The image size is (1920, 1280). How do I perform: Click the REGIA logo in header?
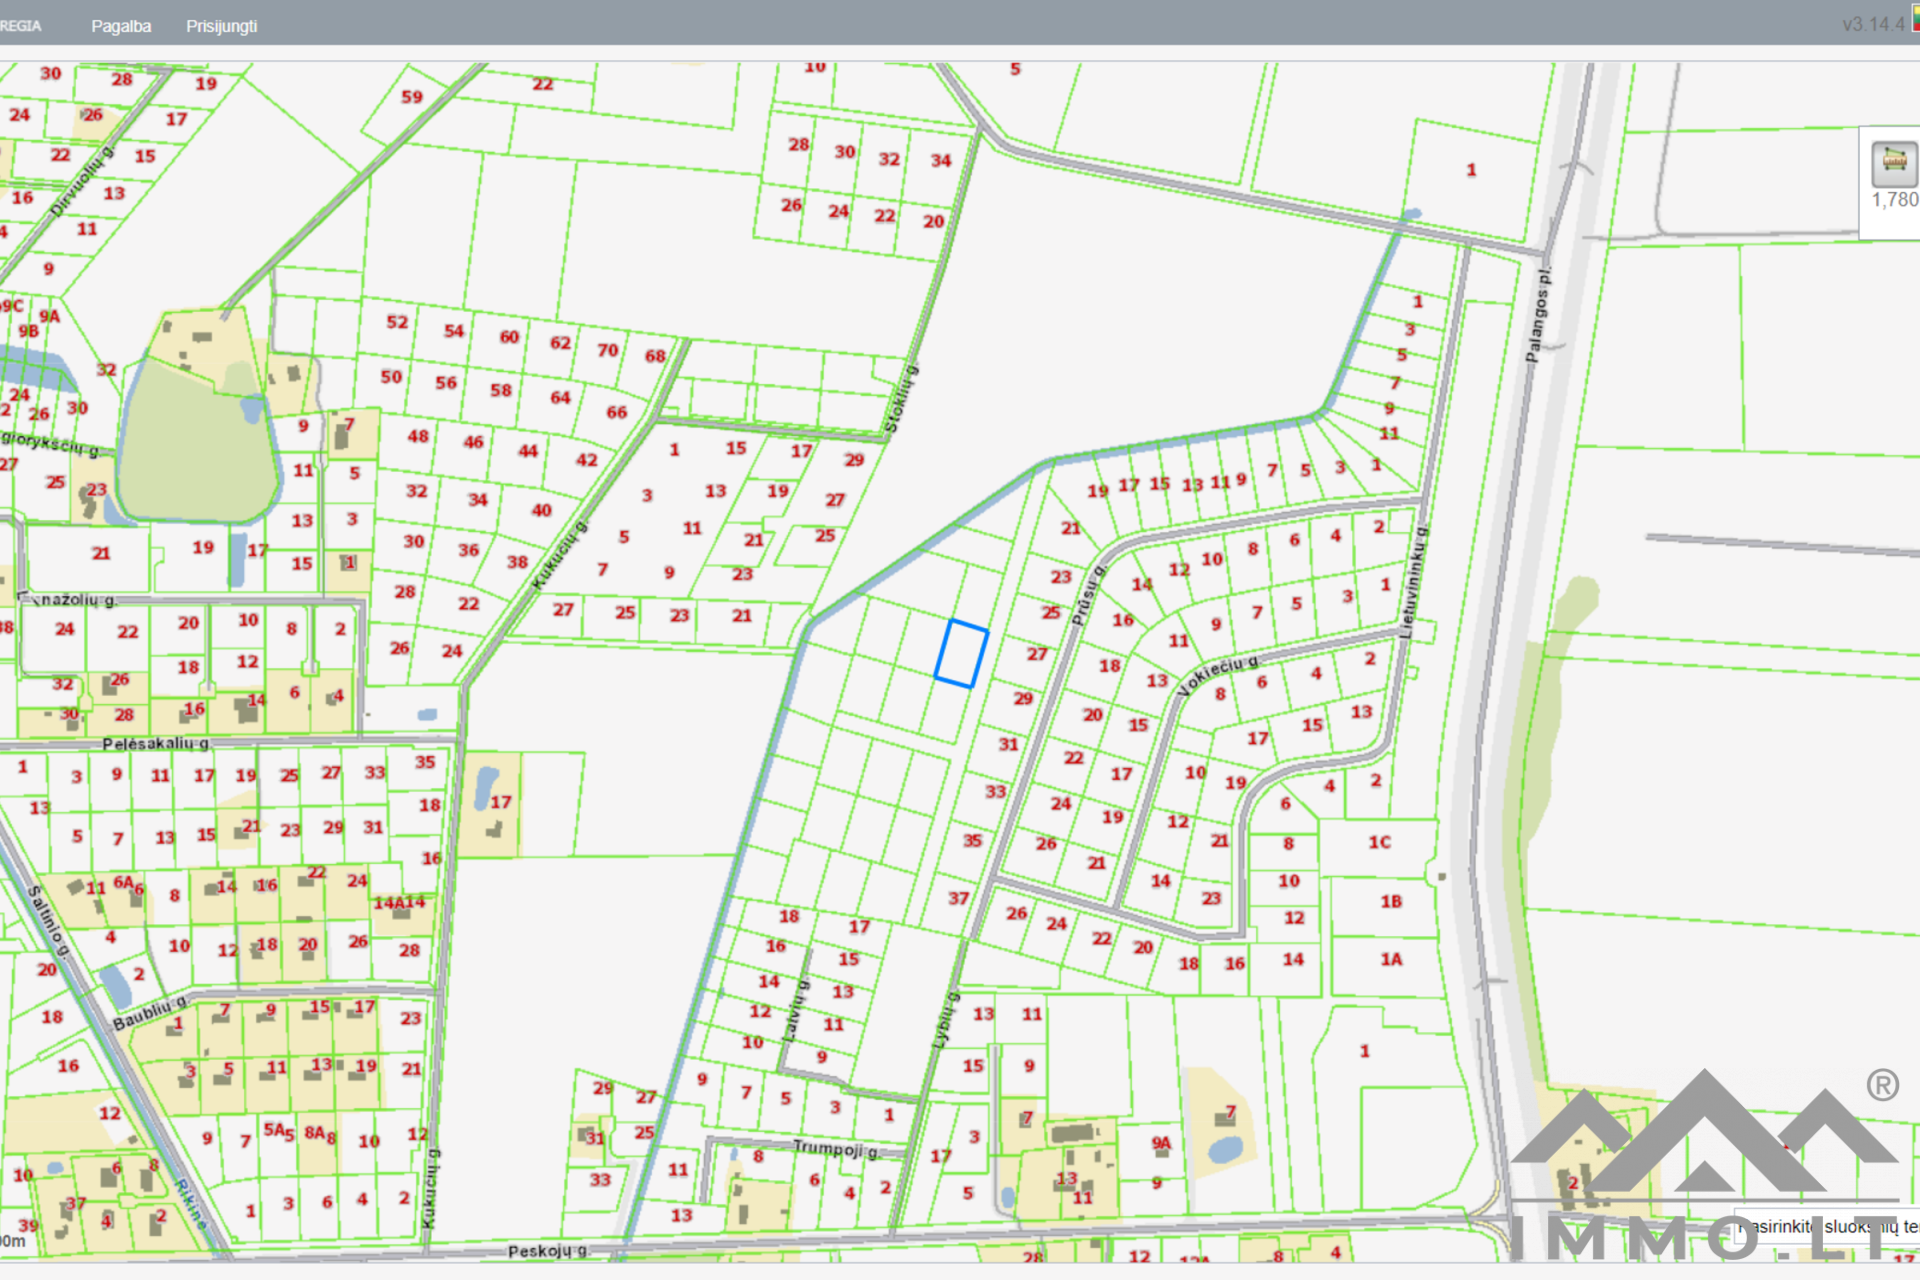pos(20,26)
